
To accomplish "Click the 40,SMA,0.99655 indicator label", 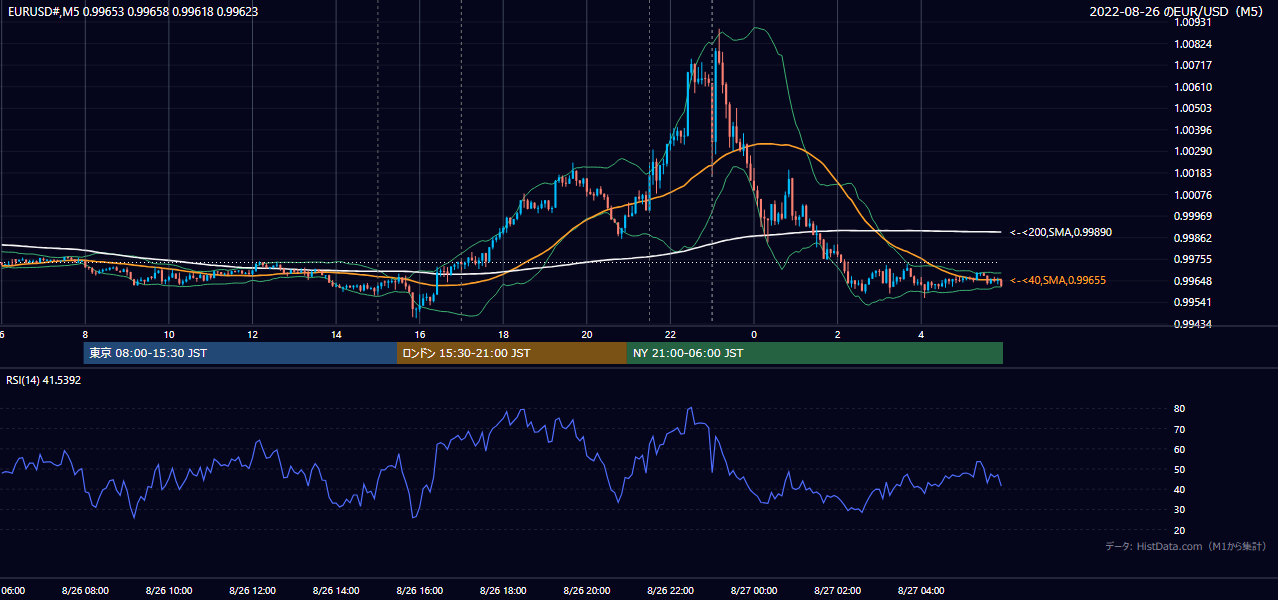I will pos(1058,281).
